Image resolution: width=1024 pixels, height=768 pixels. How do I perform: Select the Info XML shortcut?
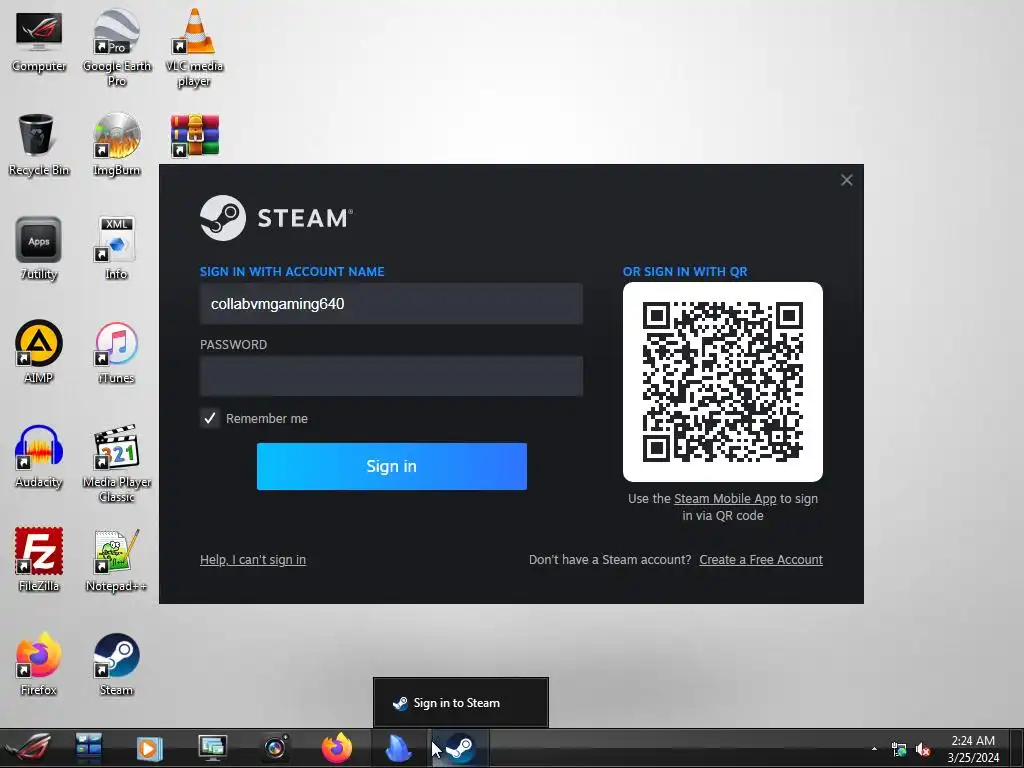(116, 248)
